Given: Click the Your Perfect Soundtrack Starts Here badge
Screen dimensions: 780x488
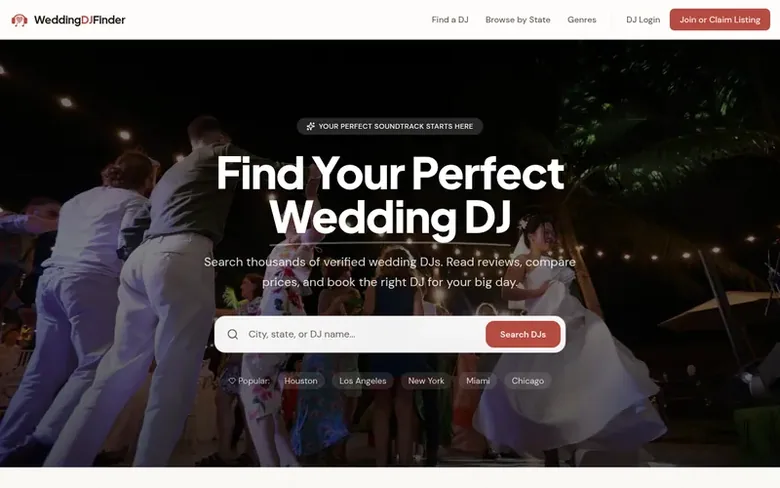Looking at the screenshot, I should pos(390,126).
